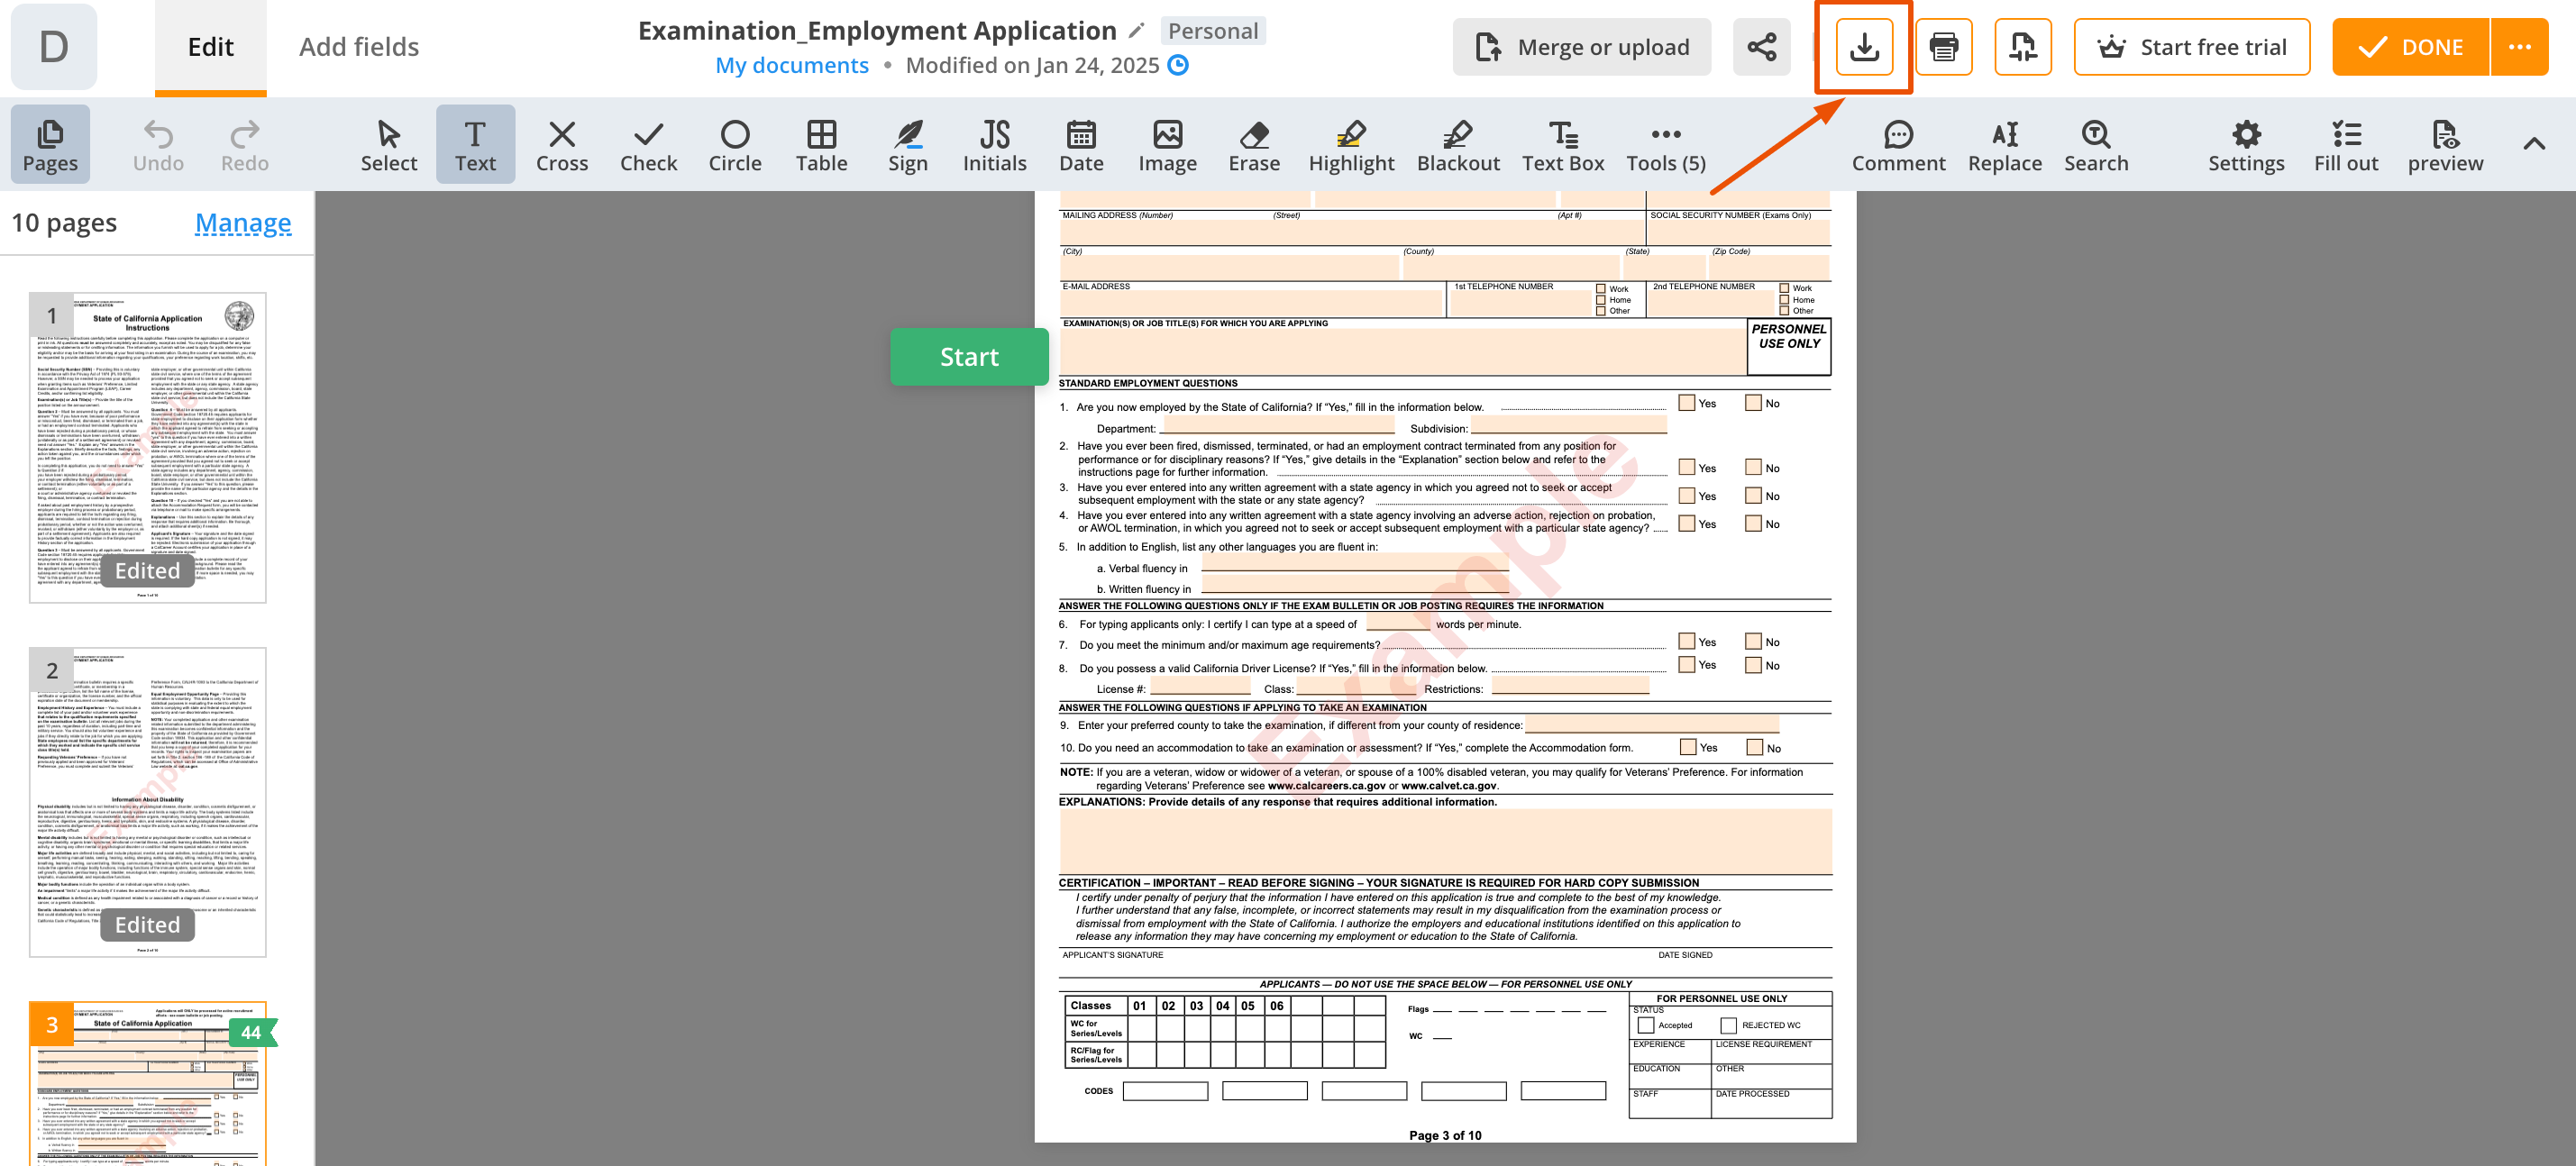The height and width of the screenshot is (1166, 2576).
Task: Check Yes for question 1 employment
Action: click(1686, 403)
